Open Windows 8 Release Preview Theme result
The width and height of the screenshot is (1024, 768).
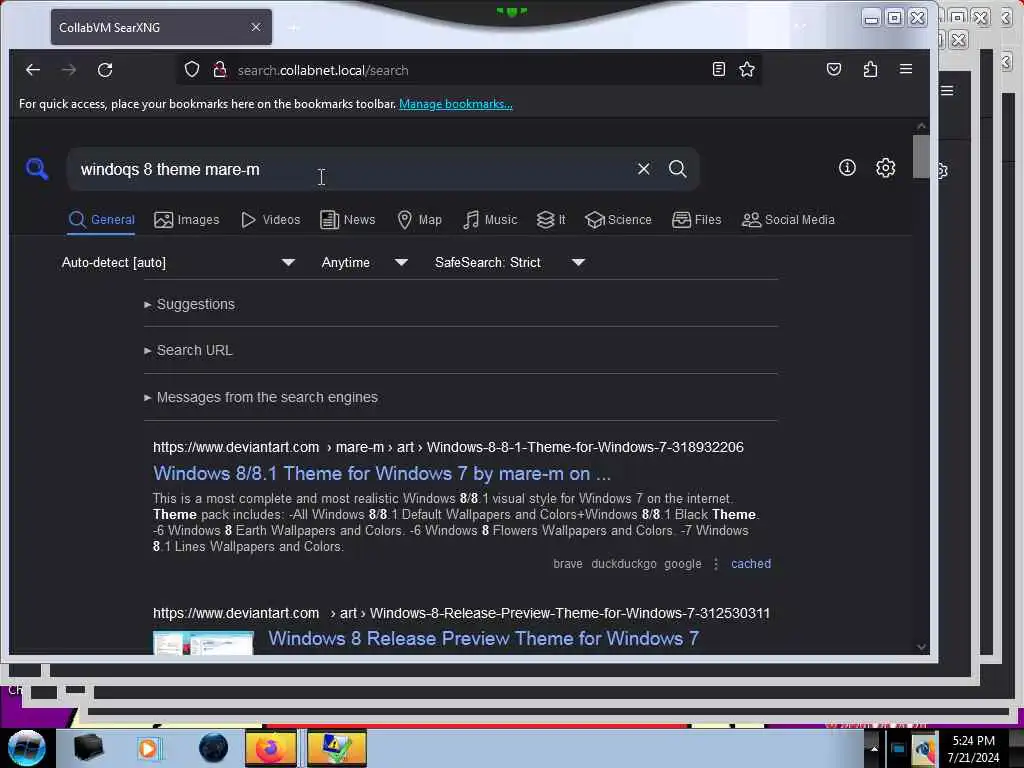pos(483,639)
